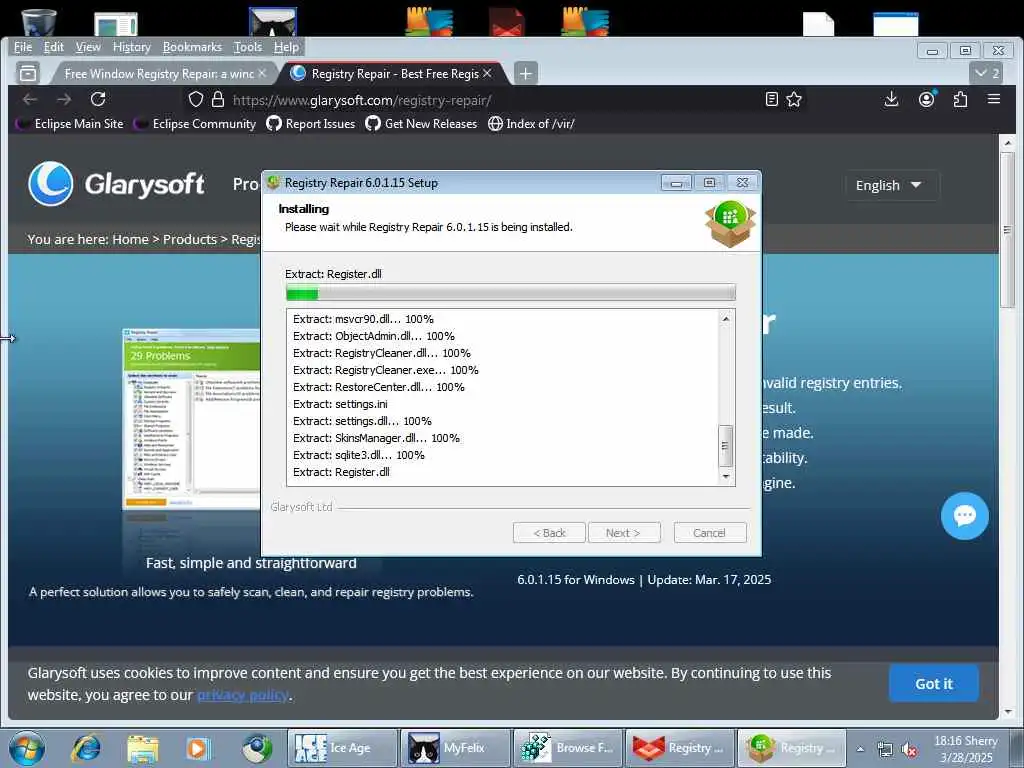
Task: Open a new tab with plus button
Action: (526, 73)
